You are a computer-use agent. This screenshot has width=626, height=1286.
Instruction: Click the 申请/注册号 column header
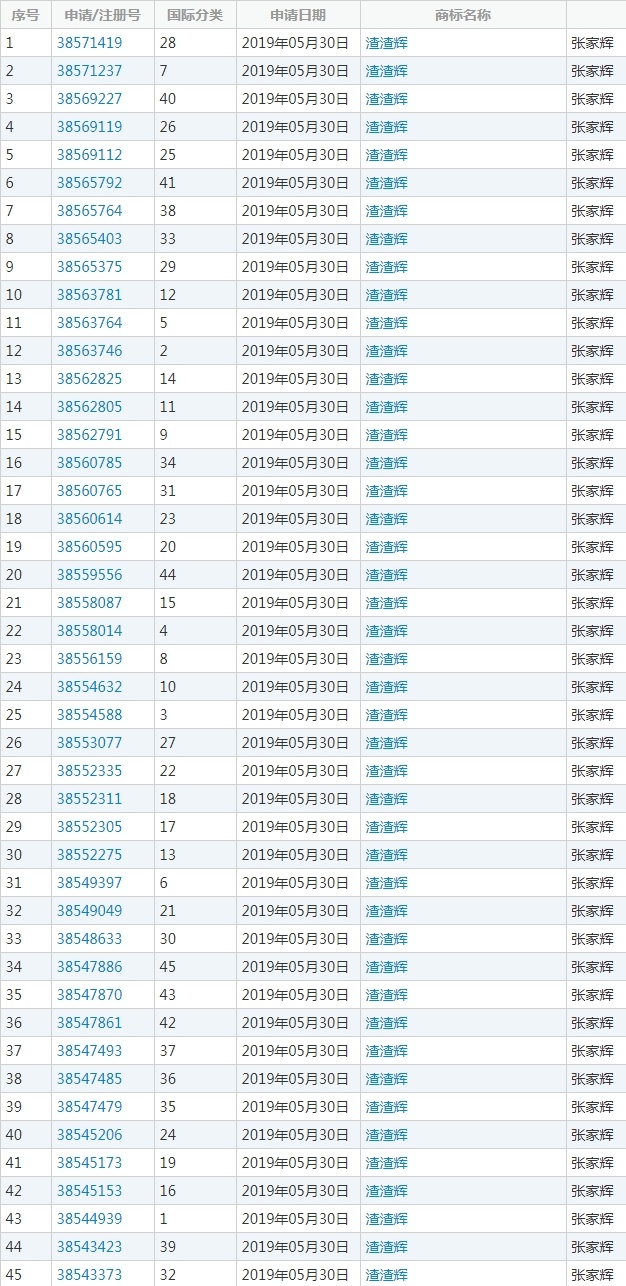[102, 15]
